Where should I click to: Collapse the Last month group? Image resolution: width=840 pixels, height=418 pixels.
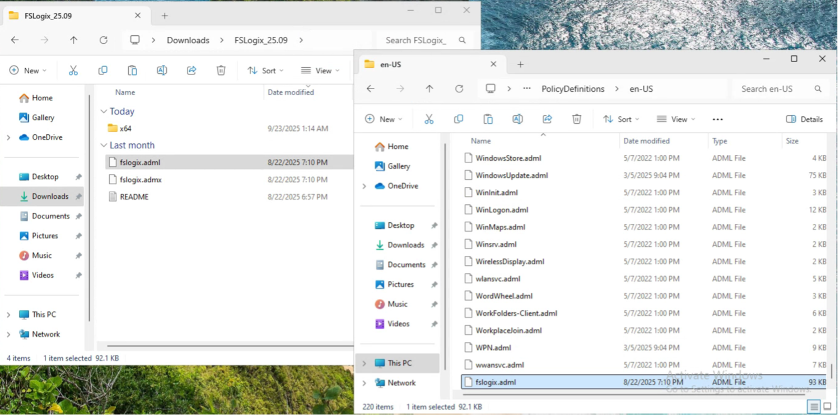tap(104, 145)
